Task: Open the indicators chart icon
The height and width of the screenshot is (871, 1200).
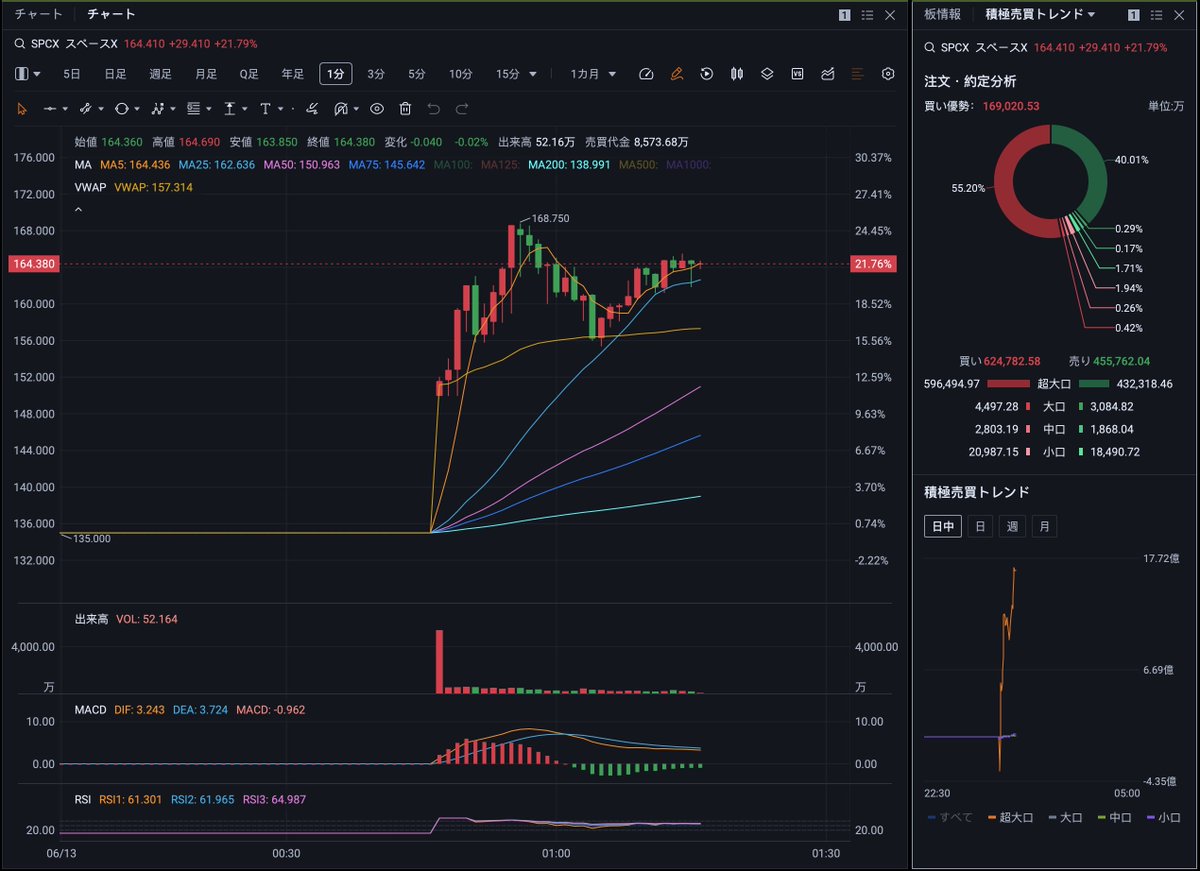Action: point(828,74)
